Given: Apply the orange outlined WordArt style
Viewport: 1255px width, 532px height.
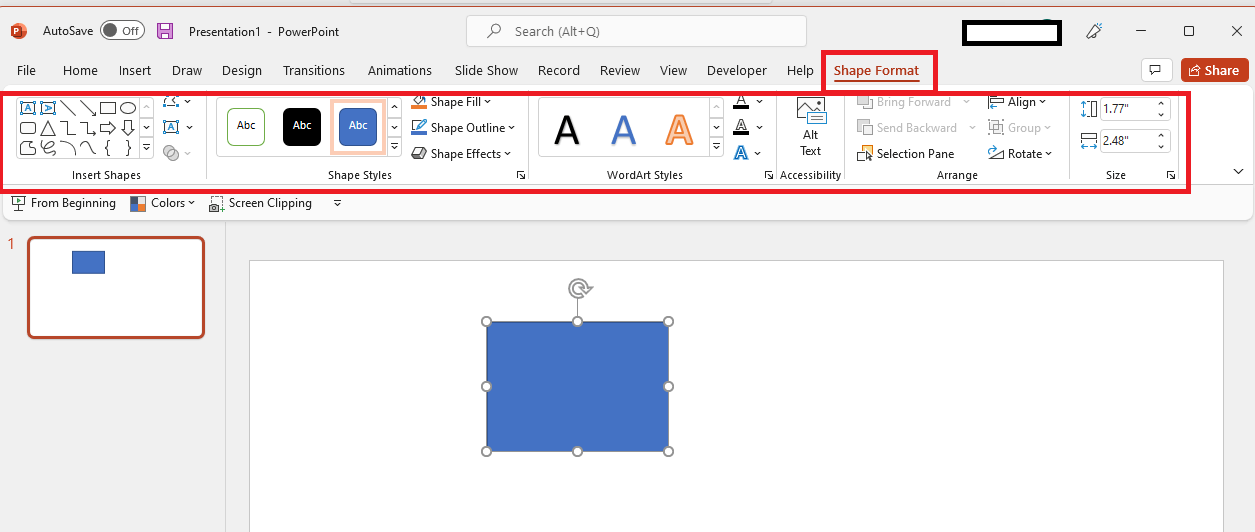Looking at the screenshot, I should (x=680, y=129).
